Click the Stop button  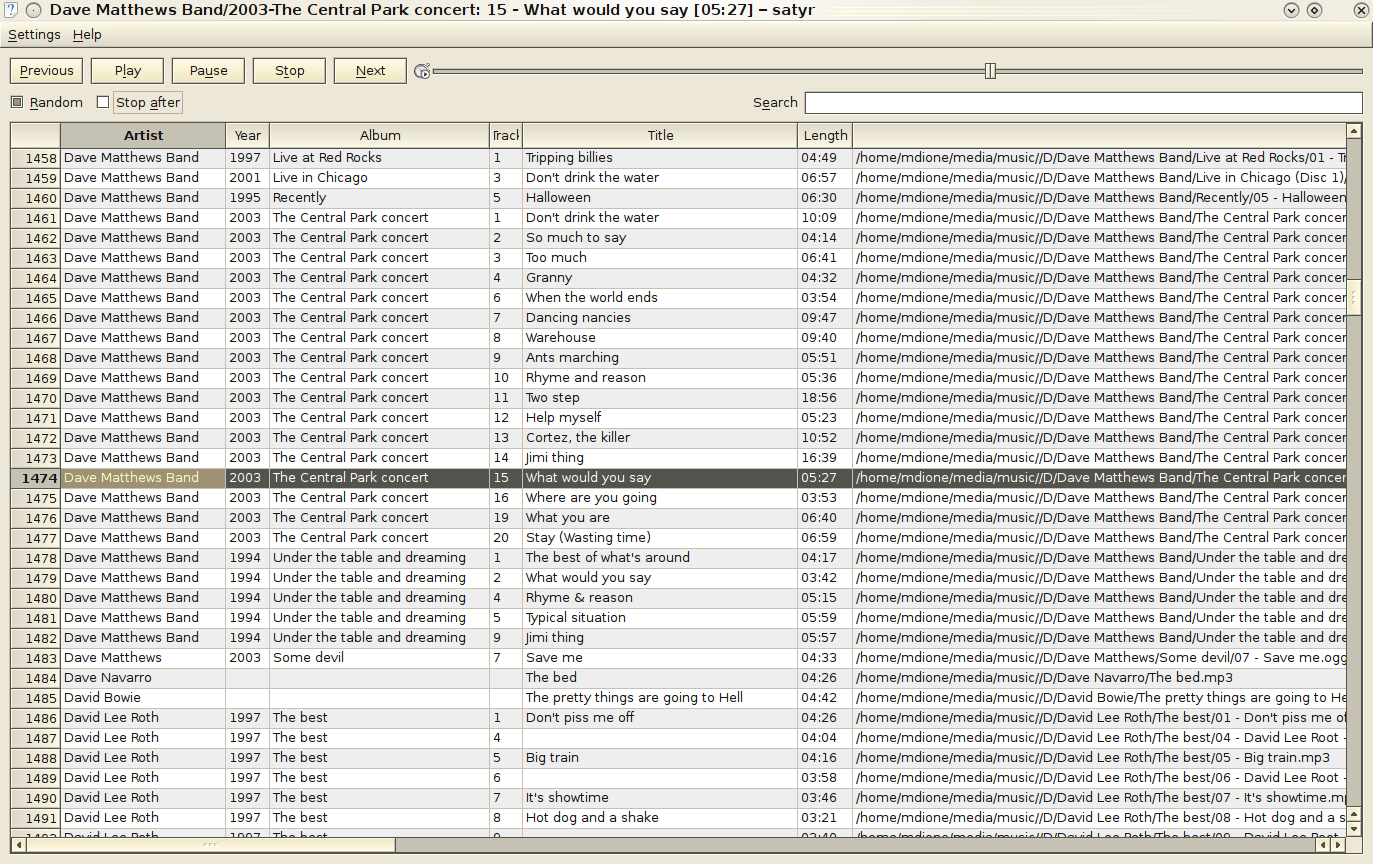click(x=290, y=71)
